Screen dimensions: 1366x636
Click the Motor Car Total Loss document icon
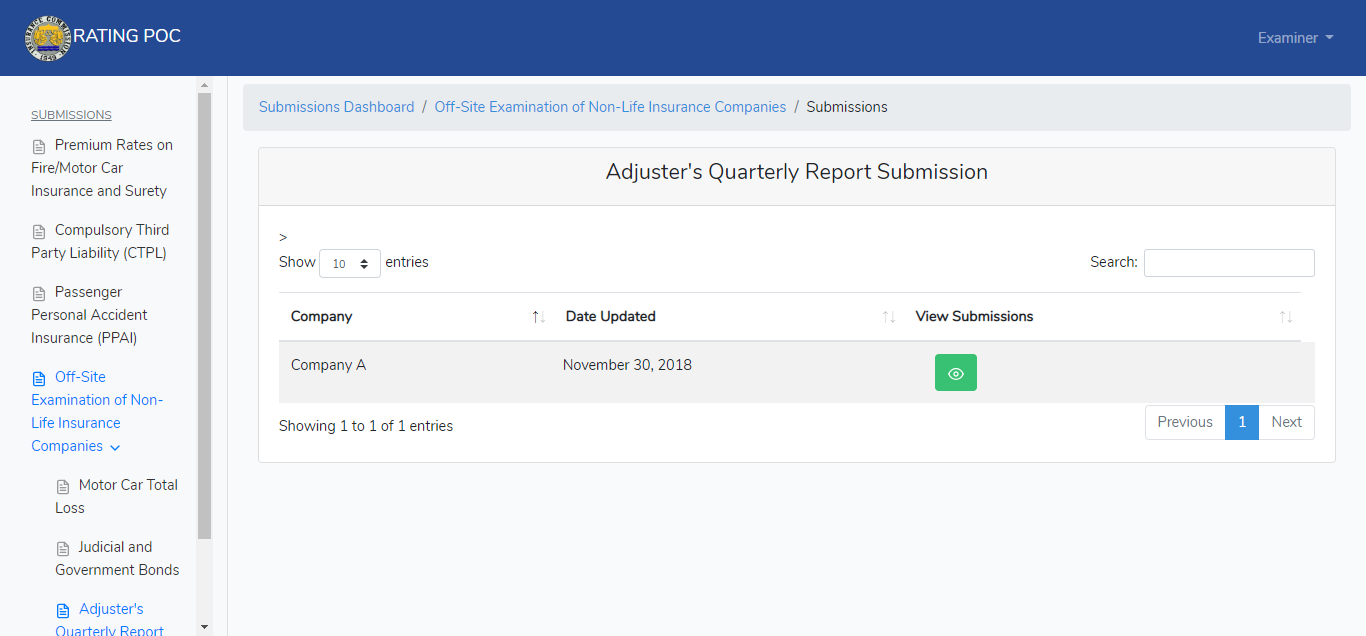(63, 487)
